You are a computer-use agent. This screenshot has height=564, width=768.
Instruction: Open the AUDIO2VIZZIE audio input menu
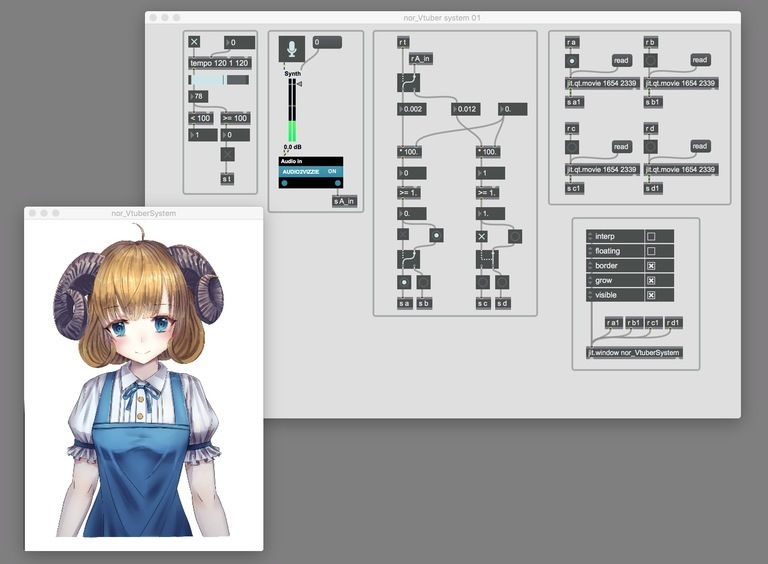point(301,172)
